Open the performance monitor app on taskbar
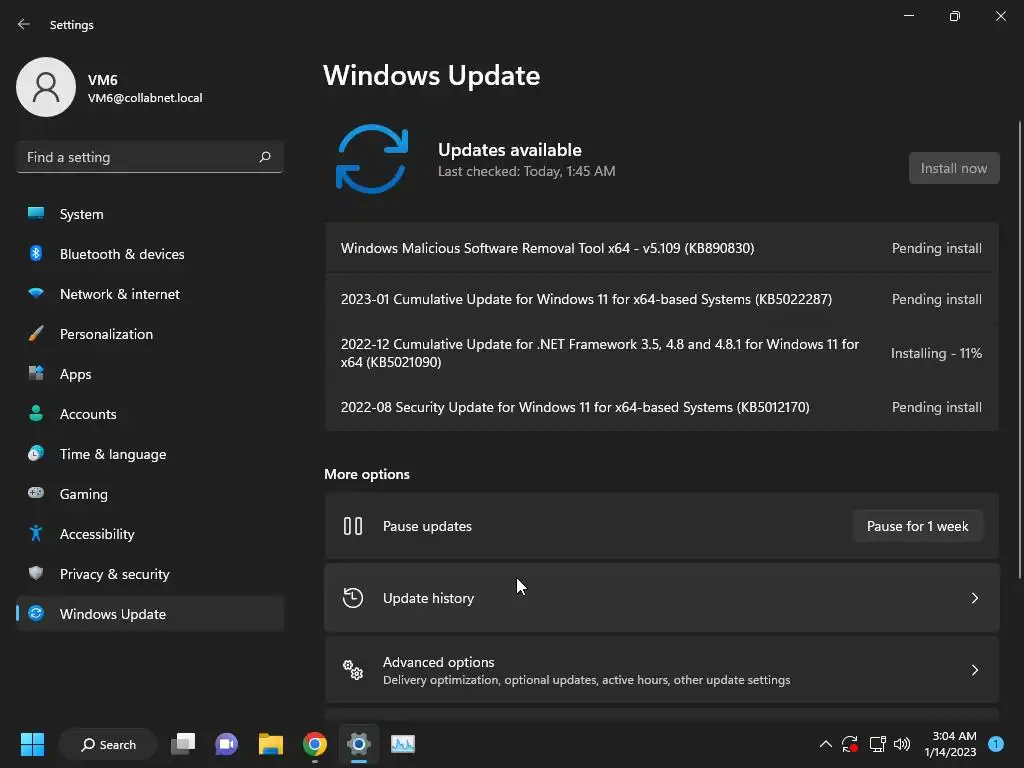This screenshot has width=1024, height=768. coord(403,744)
